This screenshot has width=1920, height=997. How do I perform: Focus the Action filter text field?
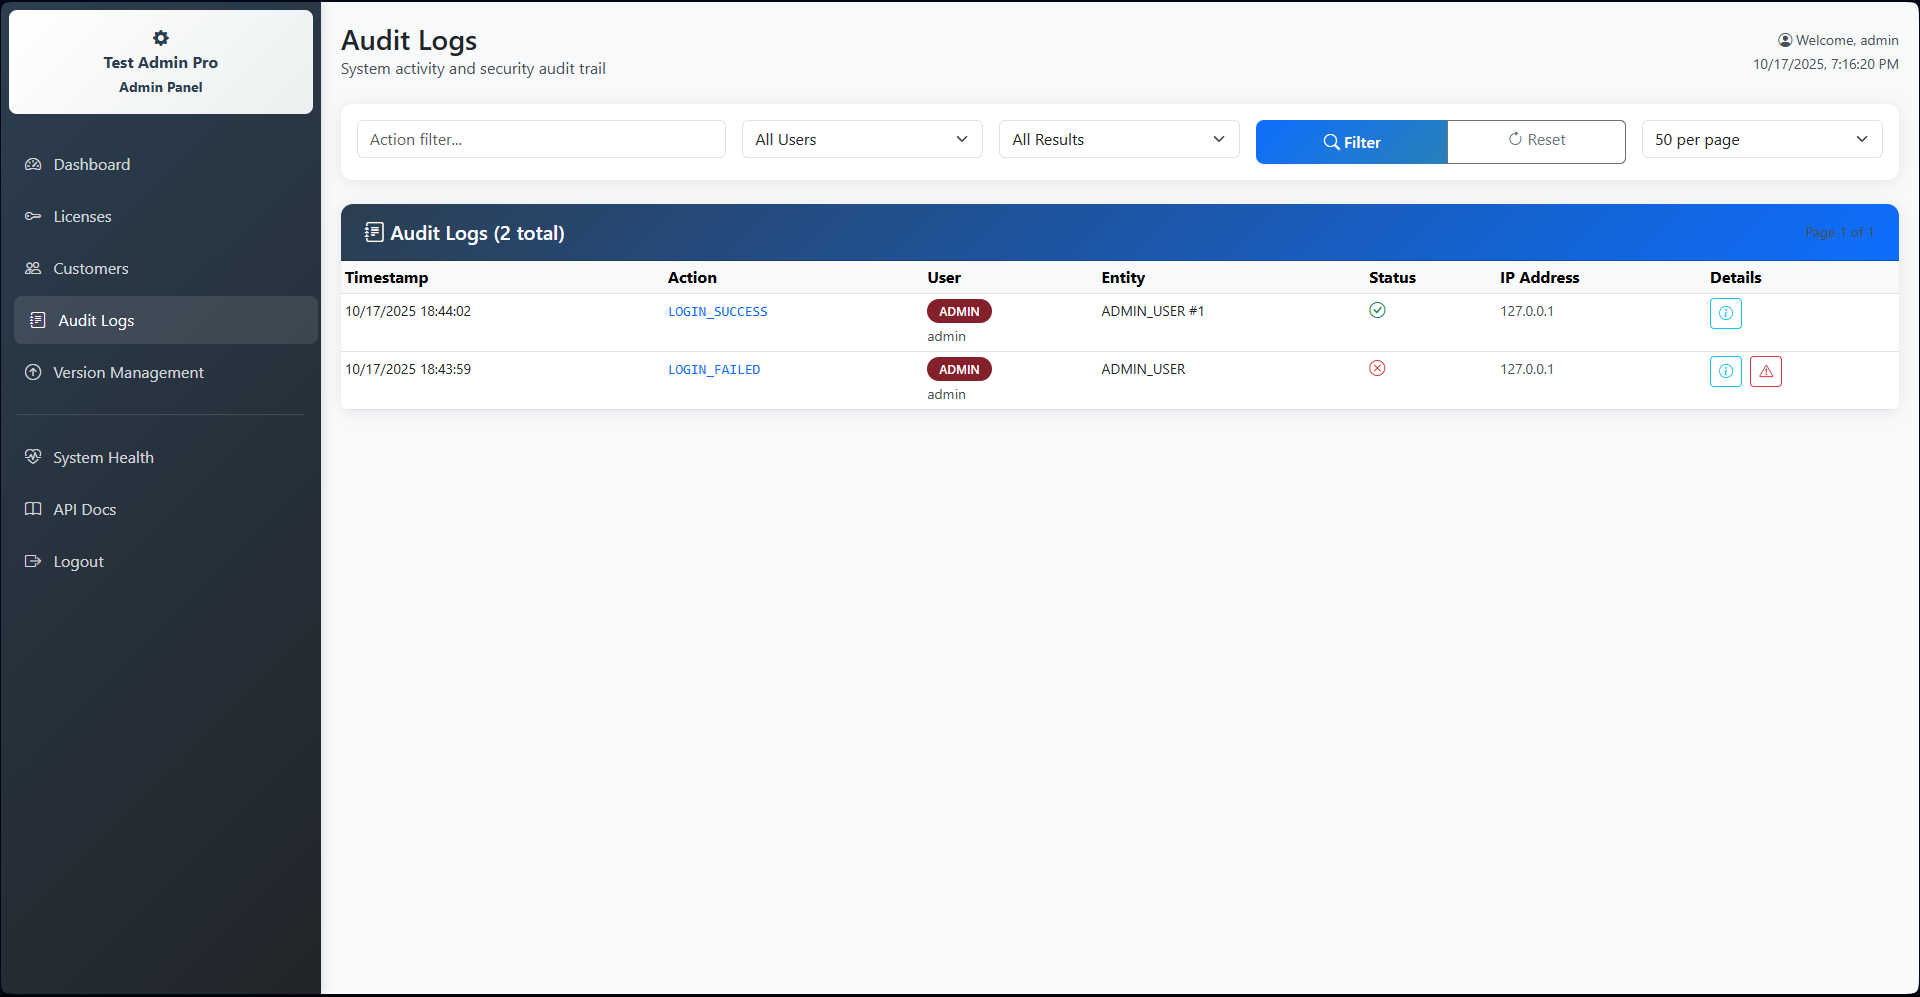tap(541, 140)
